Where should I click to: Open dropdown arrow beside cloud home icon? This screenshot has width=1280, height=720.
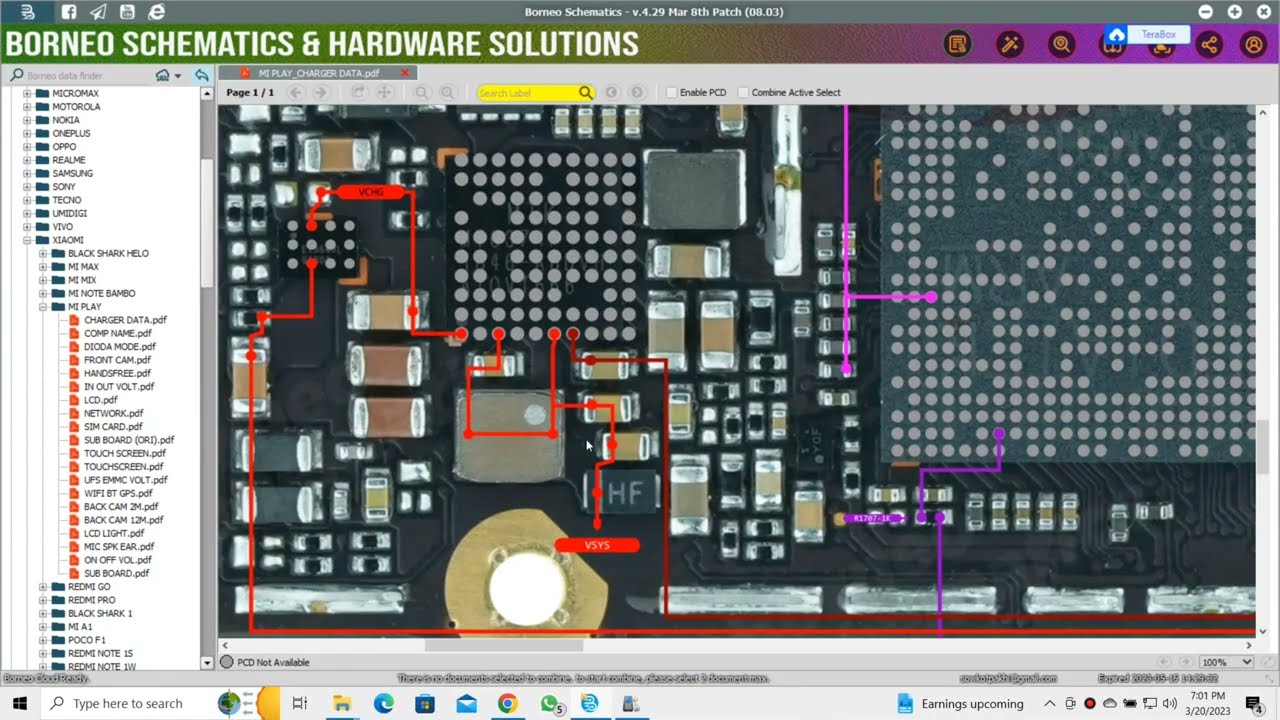coord(178,76)
